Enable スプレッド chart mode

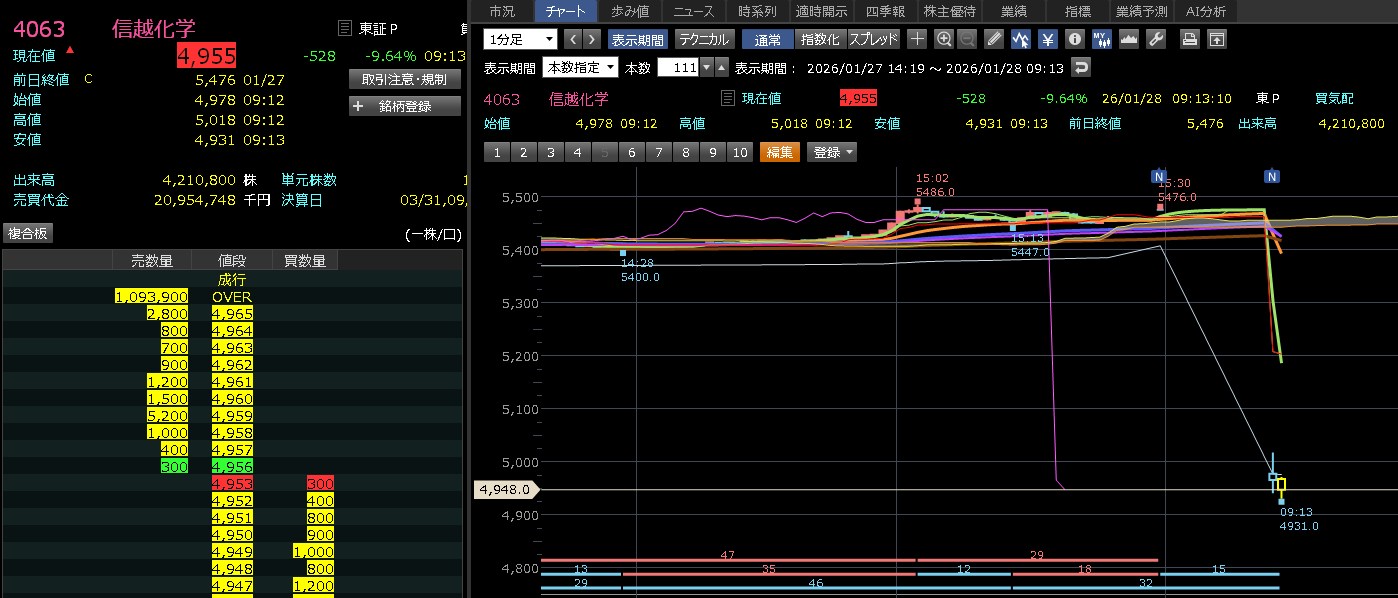coord(873,39)
